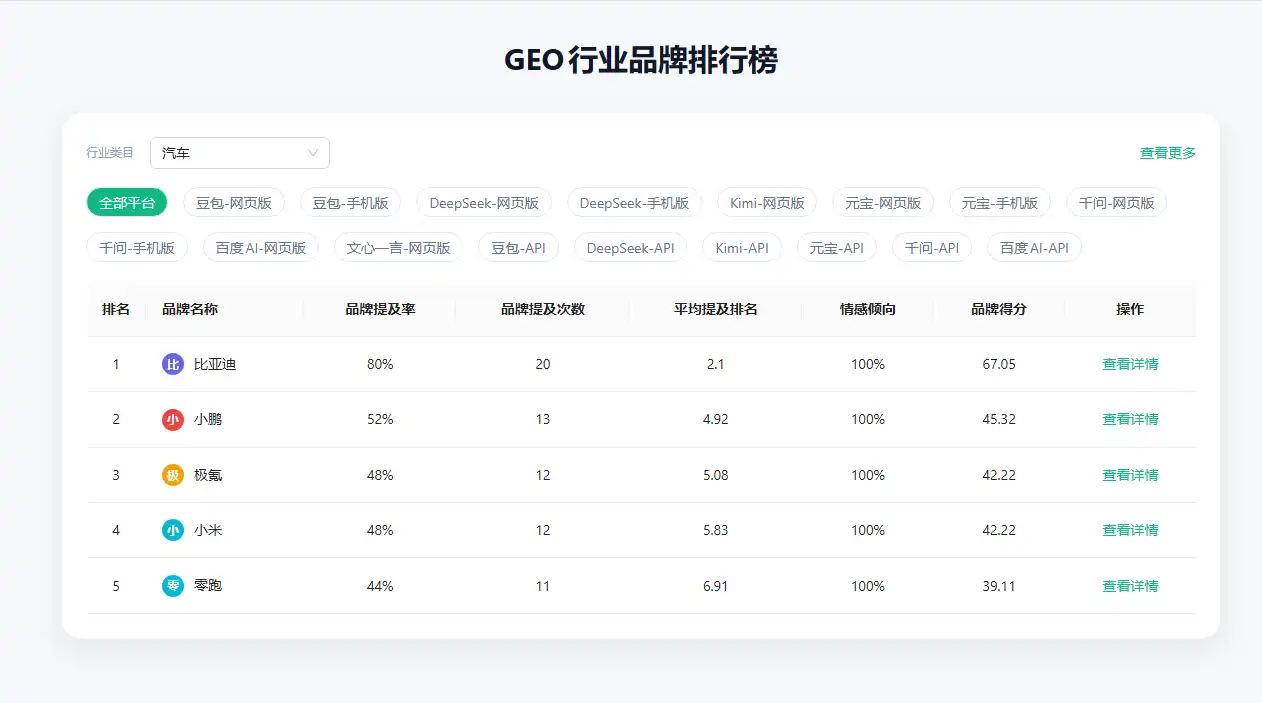Filter by 千问-手机版 platform

pyautogui.click(x=137, y=248)
